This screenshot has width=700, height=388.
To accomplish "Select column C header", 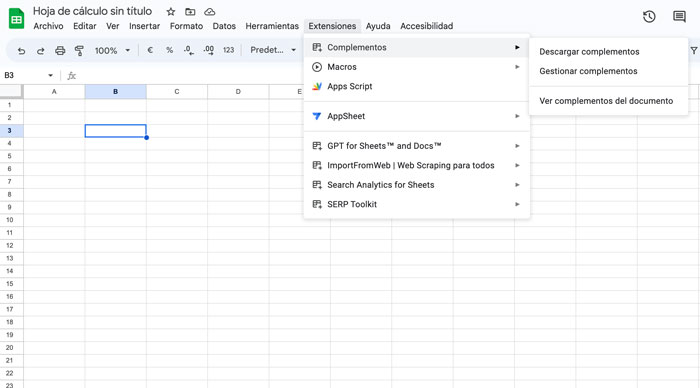I will click(177, 92).
